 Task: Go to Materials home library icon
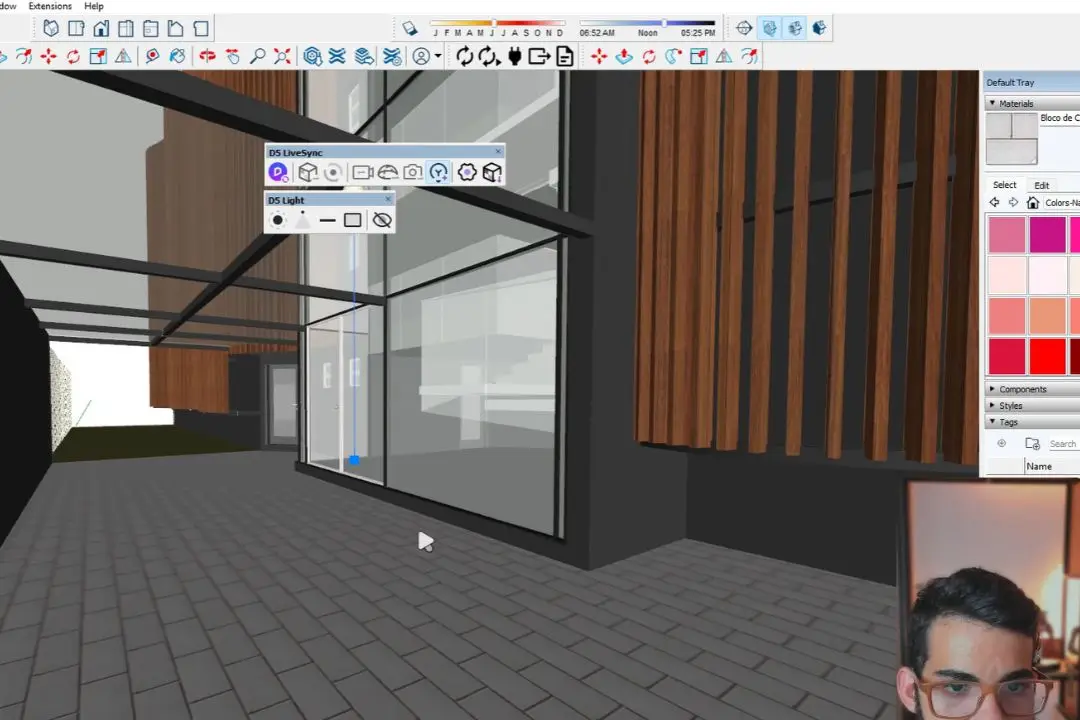[x=1032, y=202]
